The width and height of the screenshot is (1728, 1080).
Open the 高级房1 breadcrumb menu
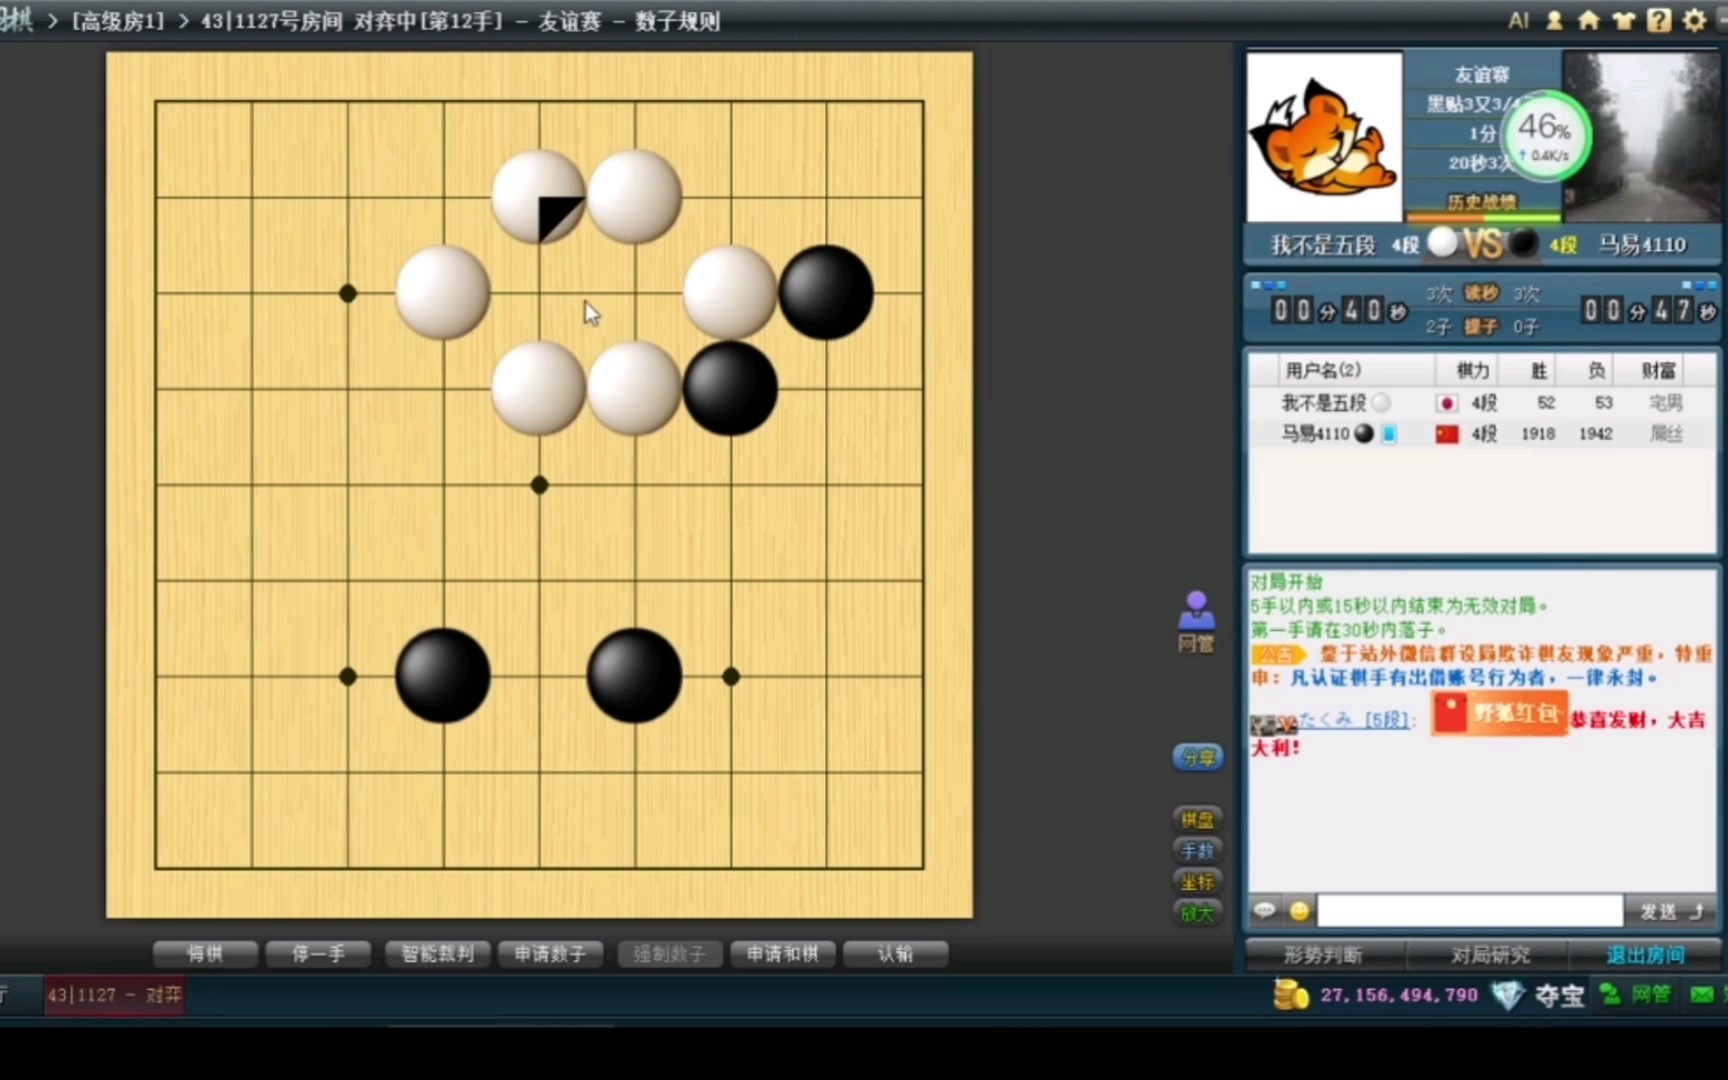pos(118,20)
